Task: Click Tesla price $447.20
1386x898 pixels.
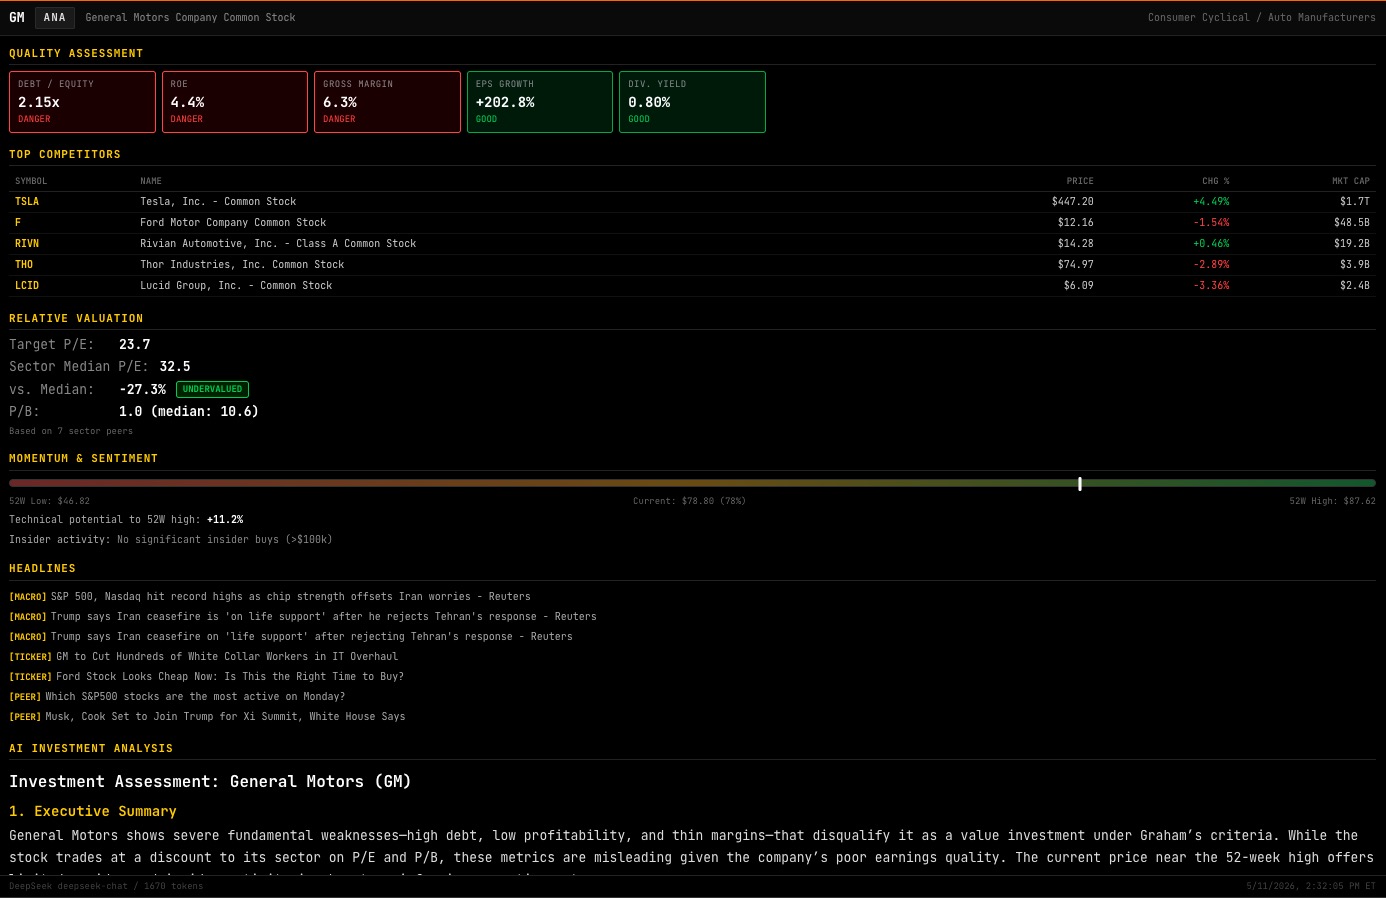Action: 1073,202
